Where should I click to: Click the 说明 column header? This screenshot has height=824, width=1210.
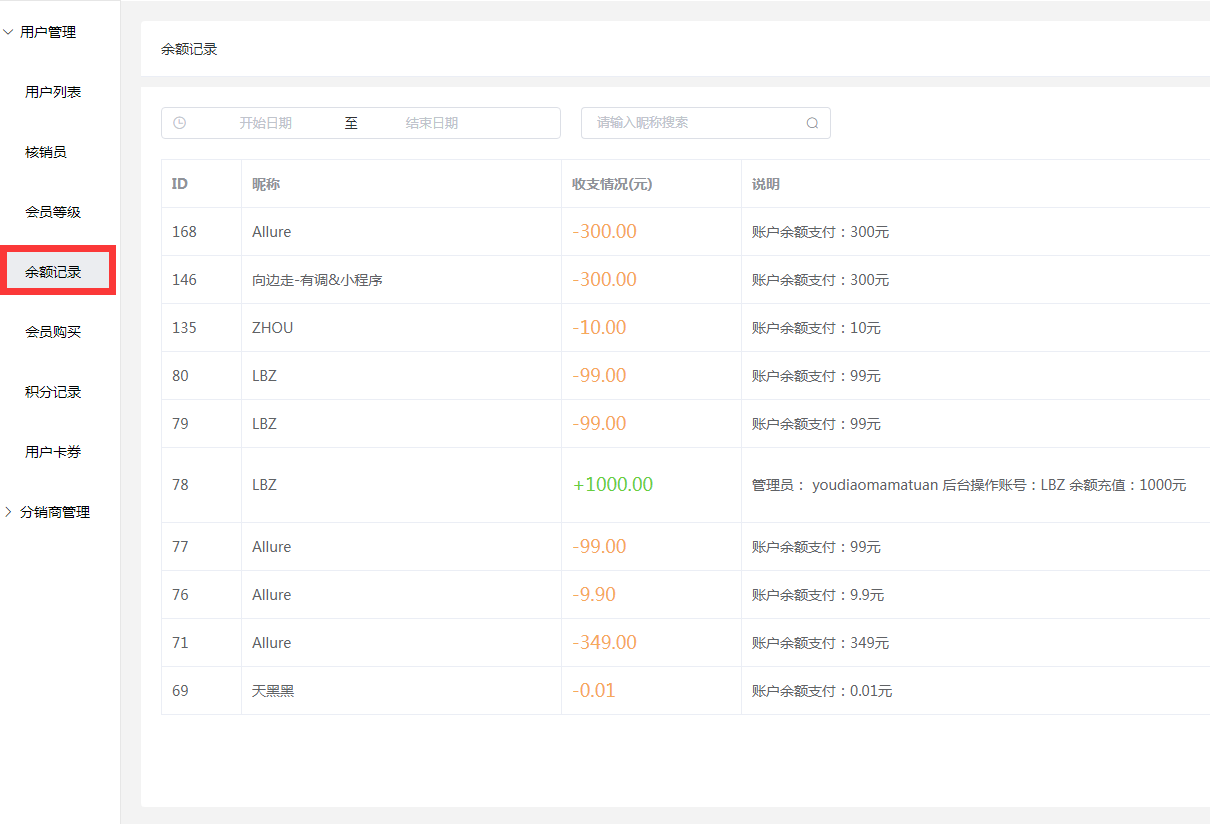click(766, 184)
